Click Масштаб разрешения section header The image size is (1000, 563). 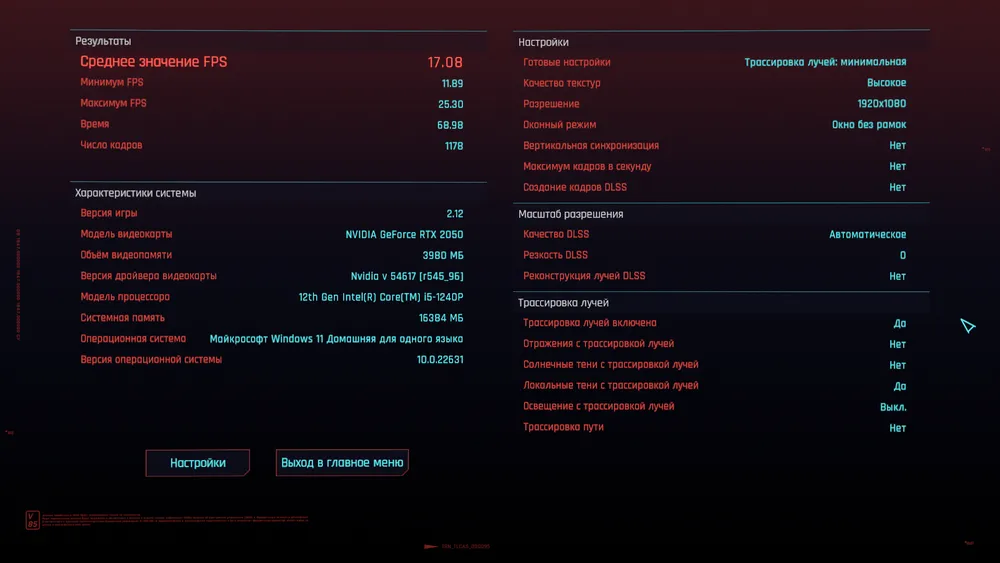tap(571, 214)
